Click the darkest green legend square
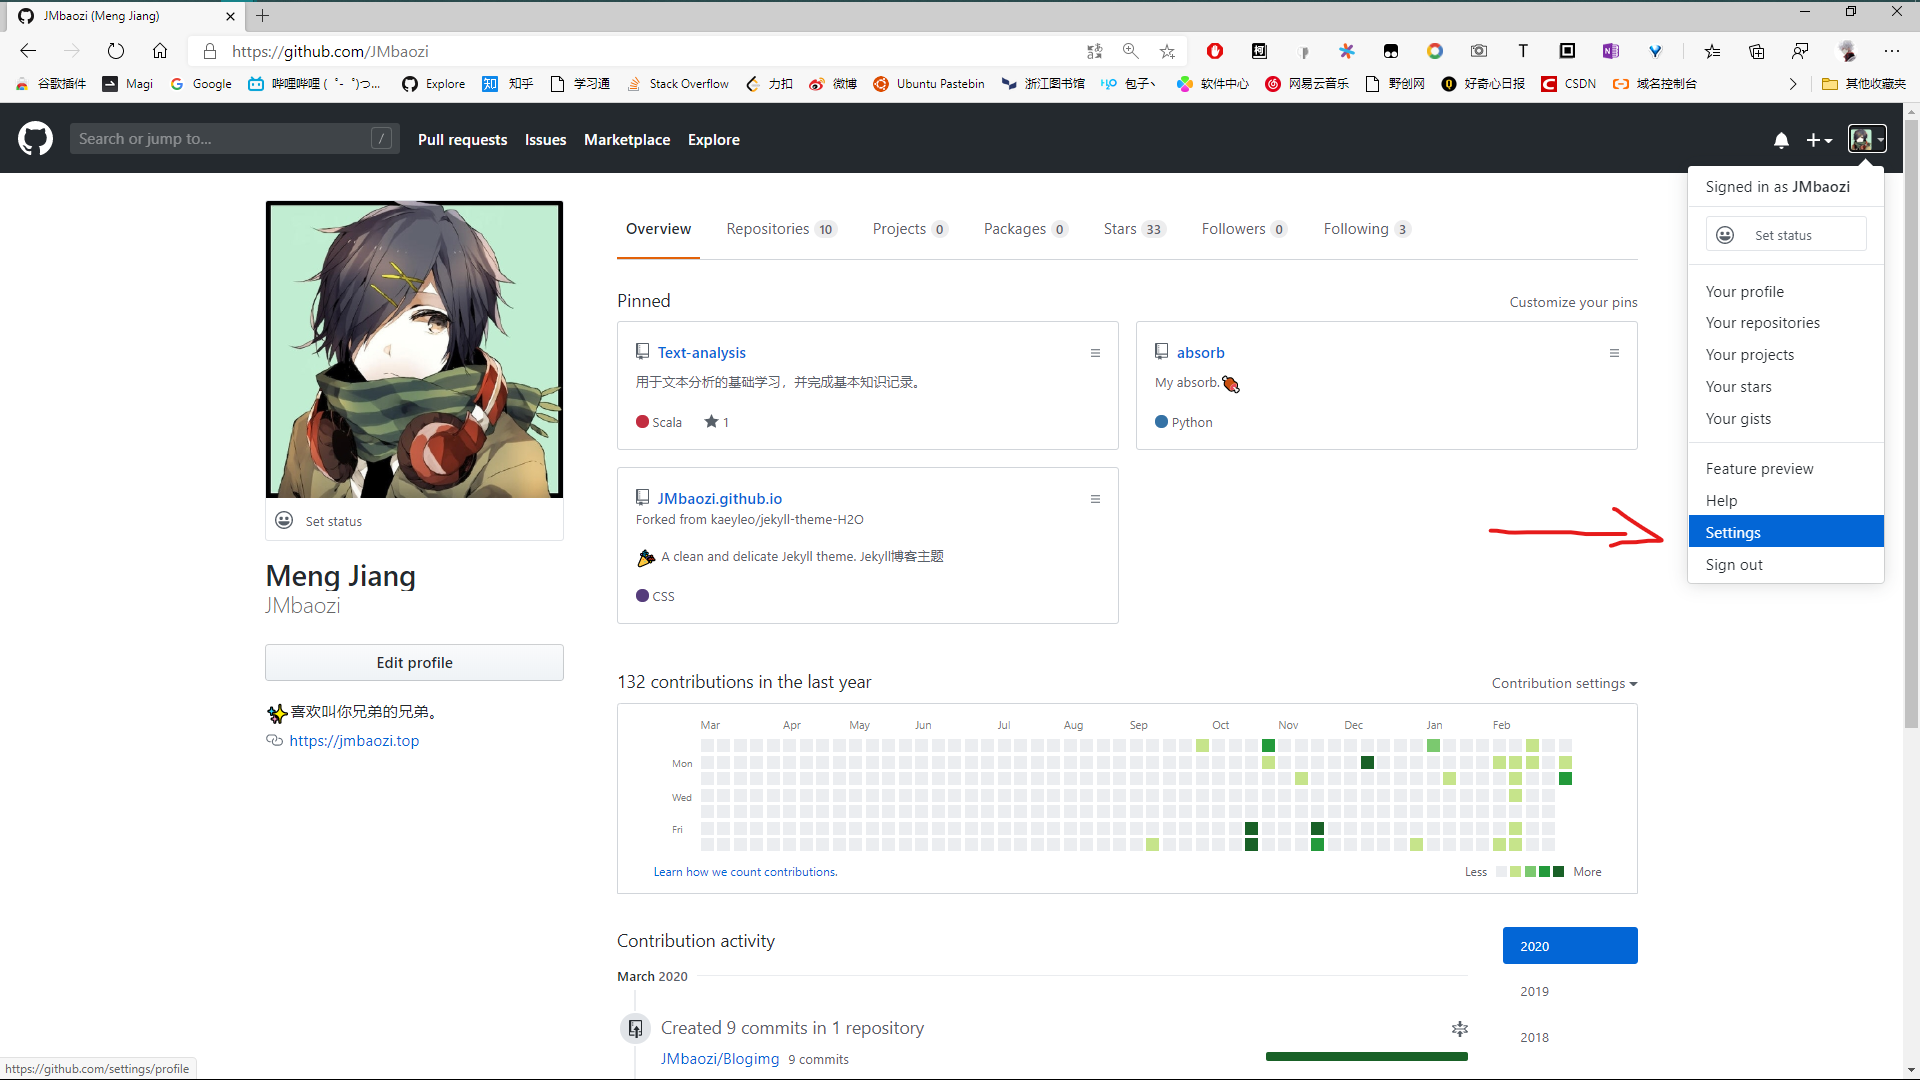Screen dimensions: 1920x1080 (x=1558, y=872)
